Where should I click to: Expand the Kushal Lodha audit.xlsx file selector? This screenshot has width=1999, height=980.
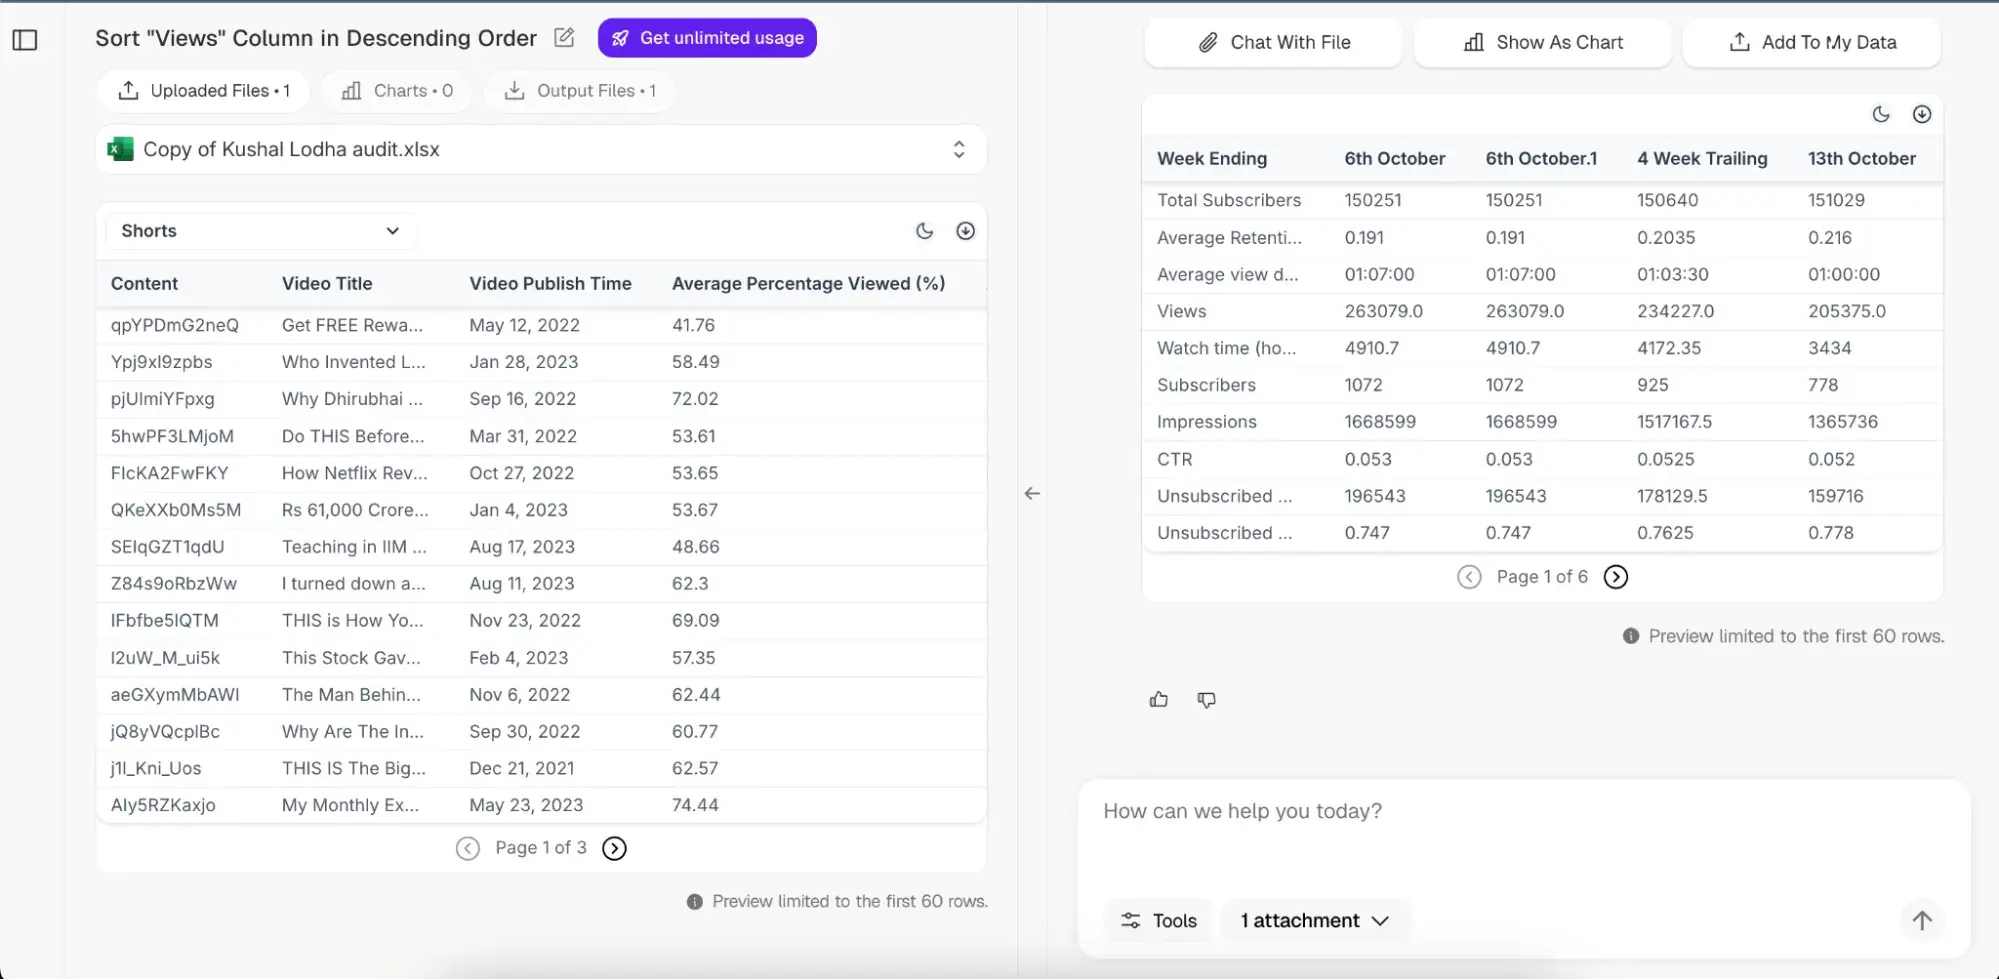(x=958, y=149)
